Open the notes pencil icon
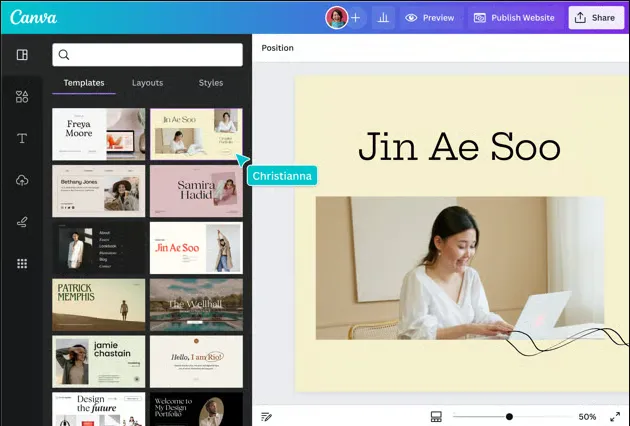 point(266,417)
